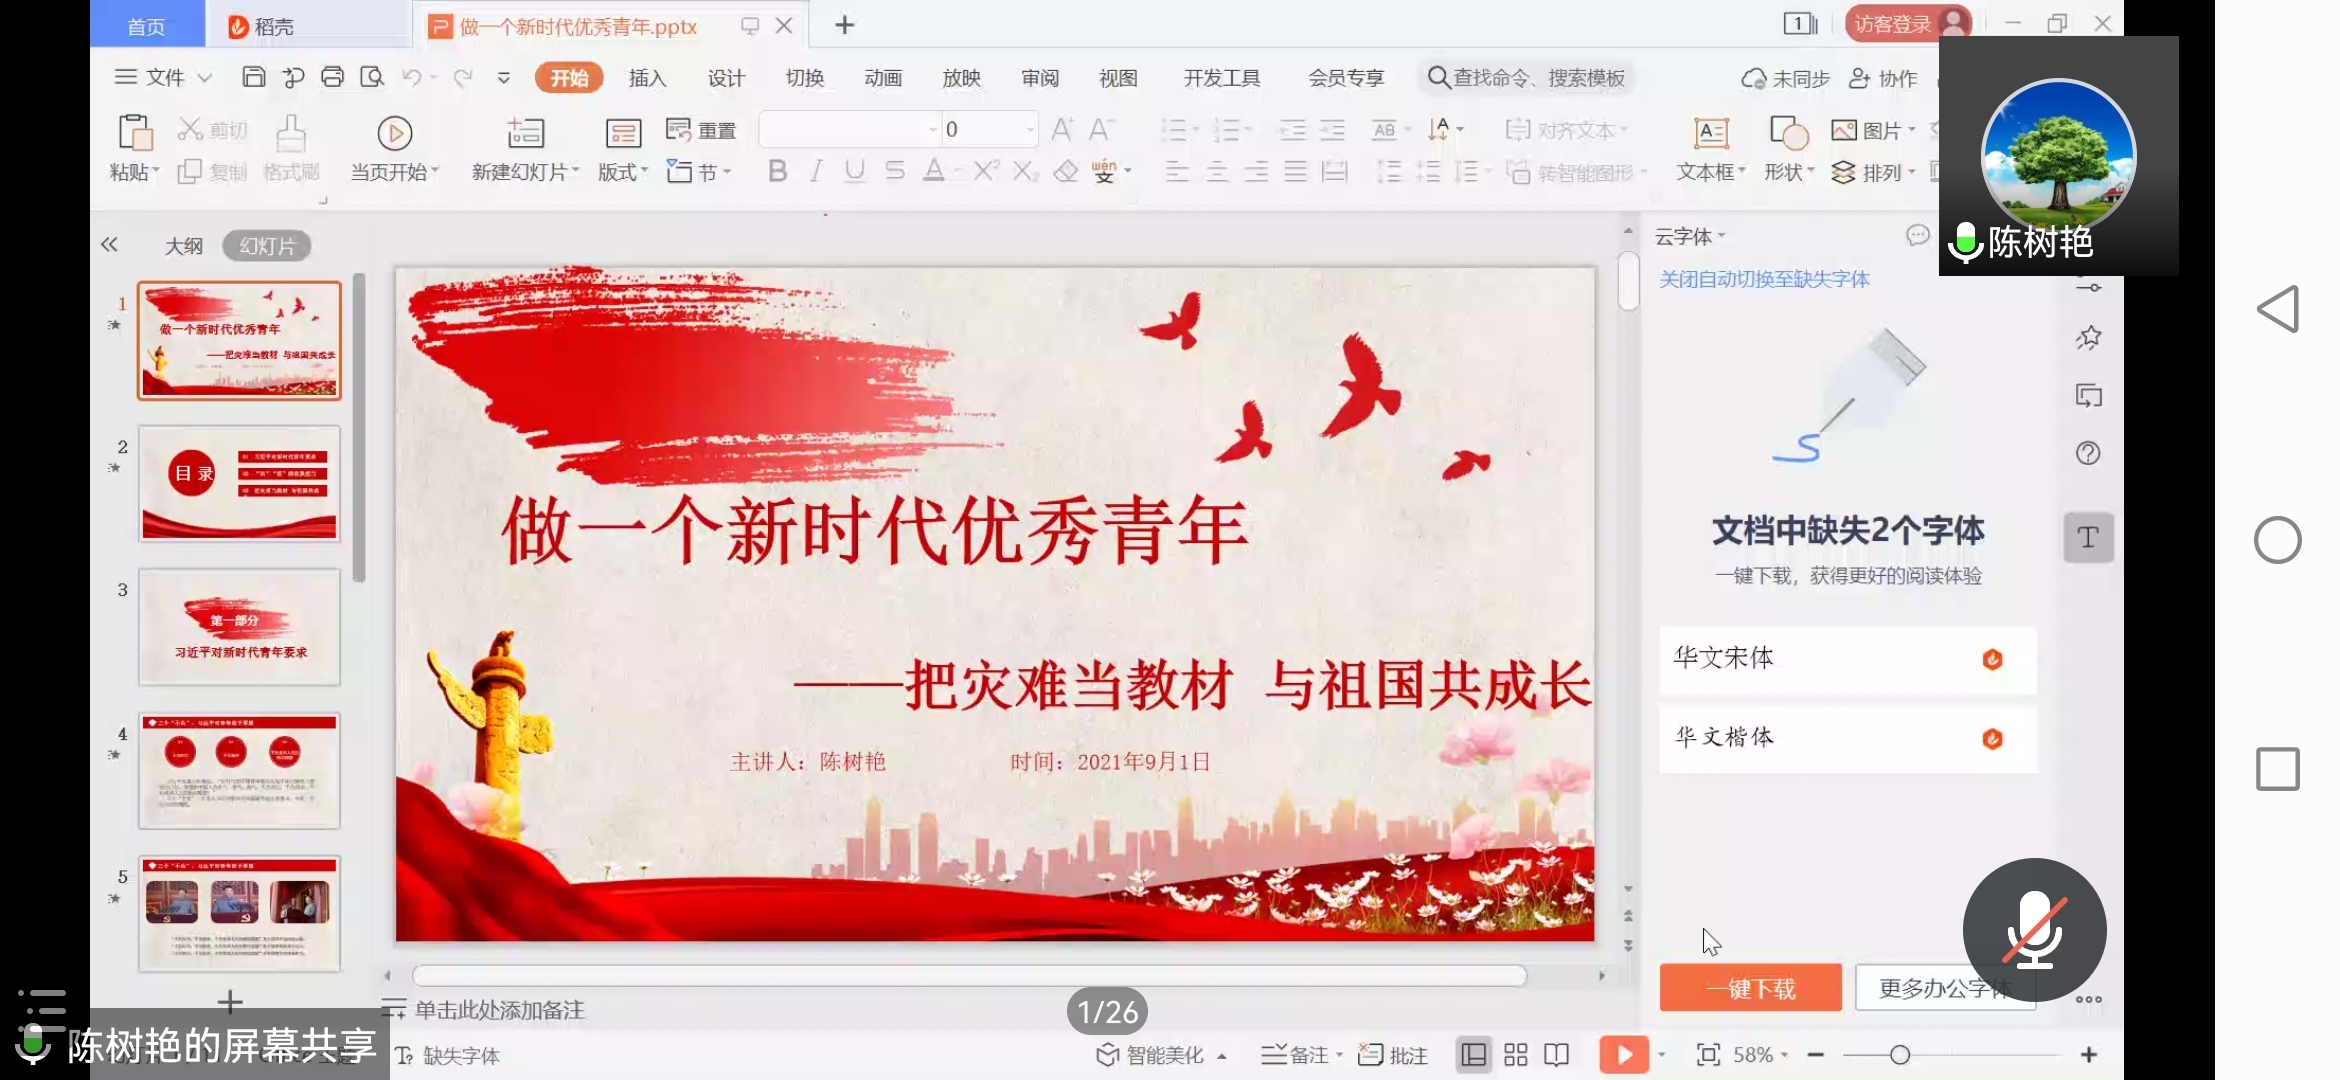
Task: Switch to slide sorter grid view
Action: [1516, 1055]
